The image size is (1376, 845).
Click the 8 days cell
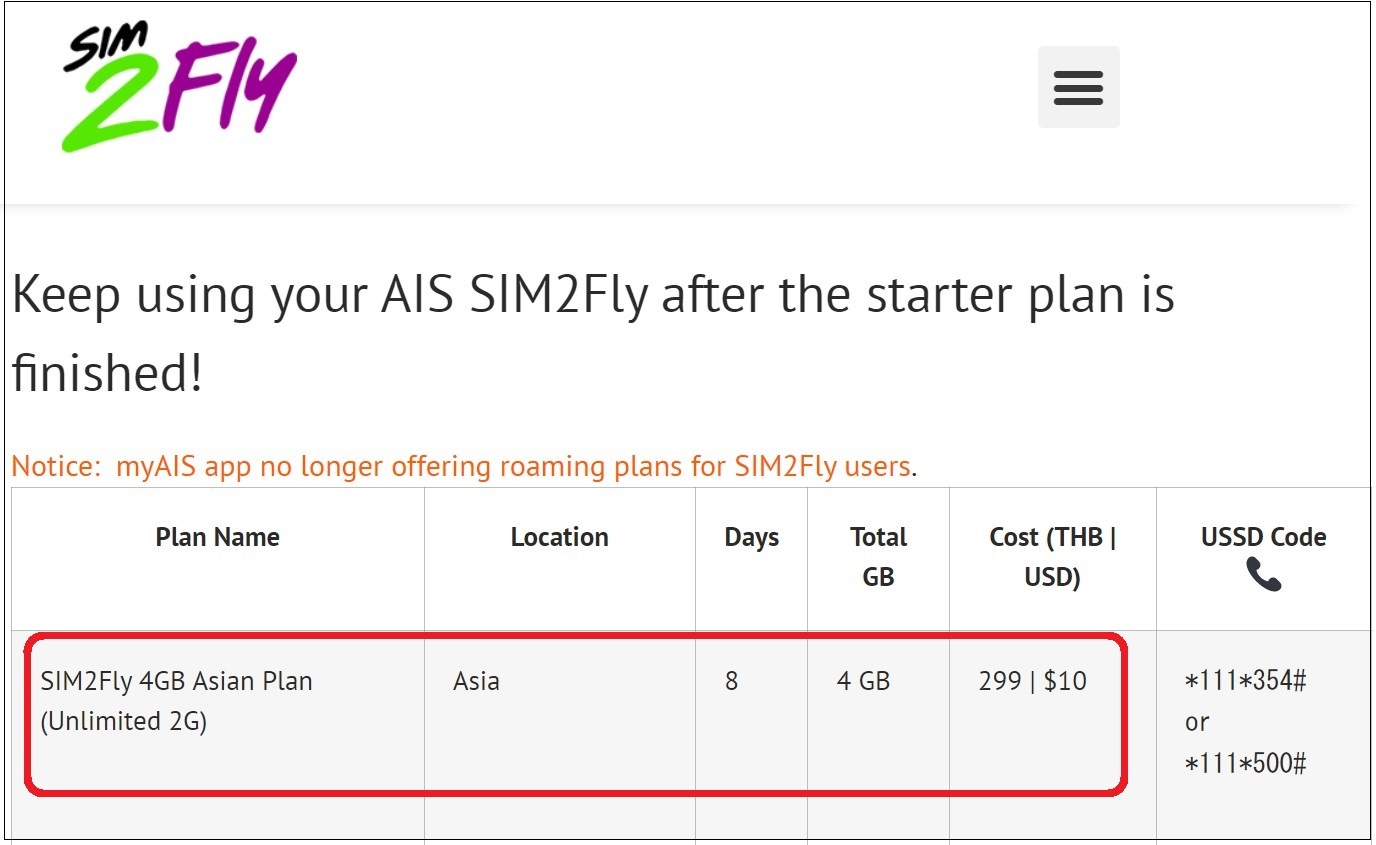pos(732,681)
